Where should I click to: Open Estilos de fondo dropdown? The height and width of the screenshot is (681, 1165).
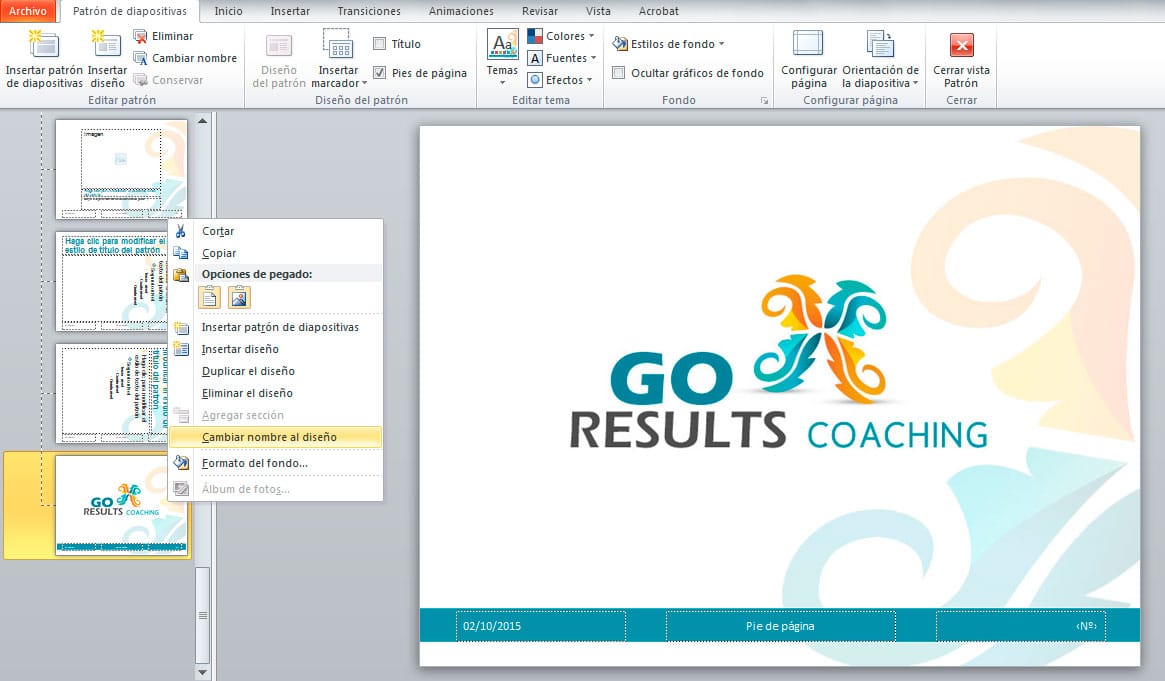click(x=668, y=44)
